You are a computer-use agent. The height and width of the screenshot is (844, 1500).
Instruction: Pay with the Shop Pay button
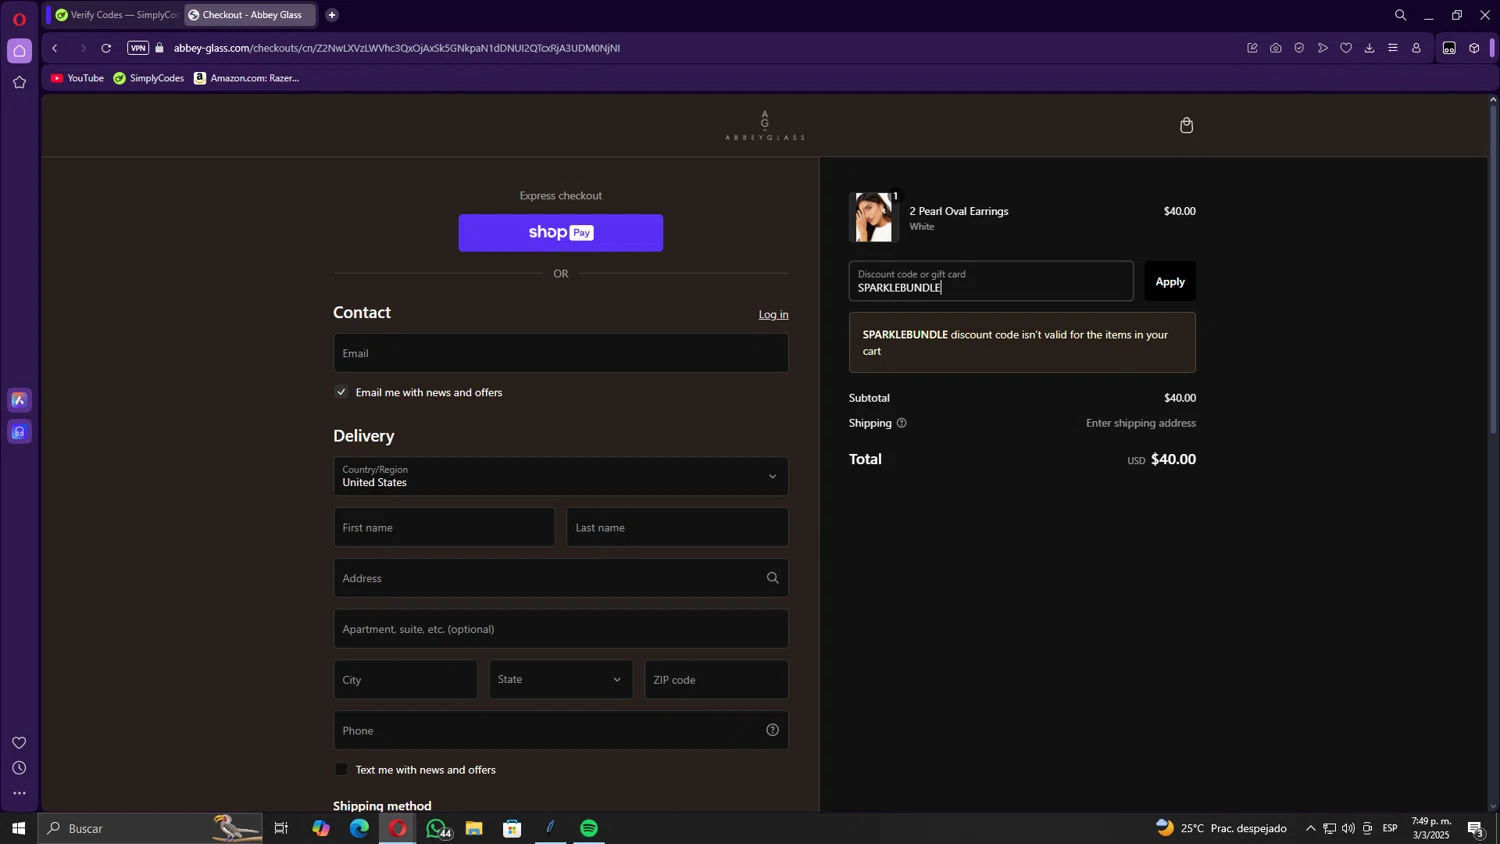click(x=561, y=233)
